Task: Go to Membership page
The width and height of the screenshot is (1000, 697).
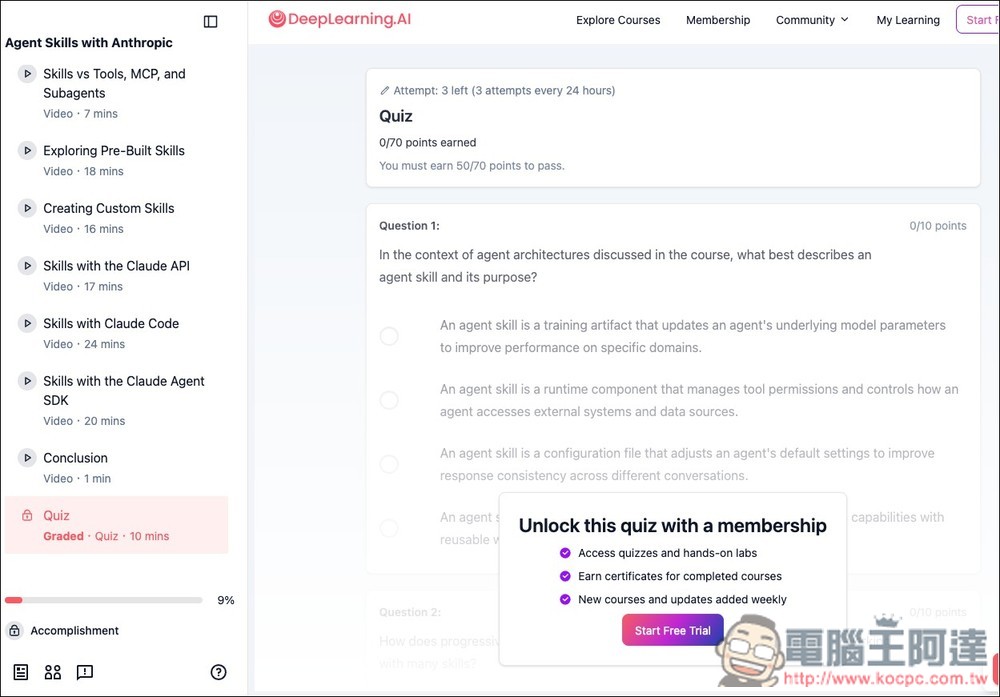Action: pyautogui.click(x=718, y=20)
